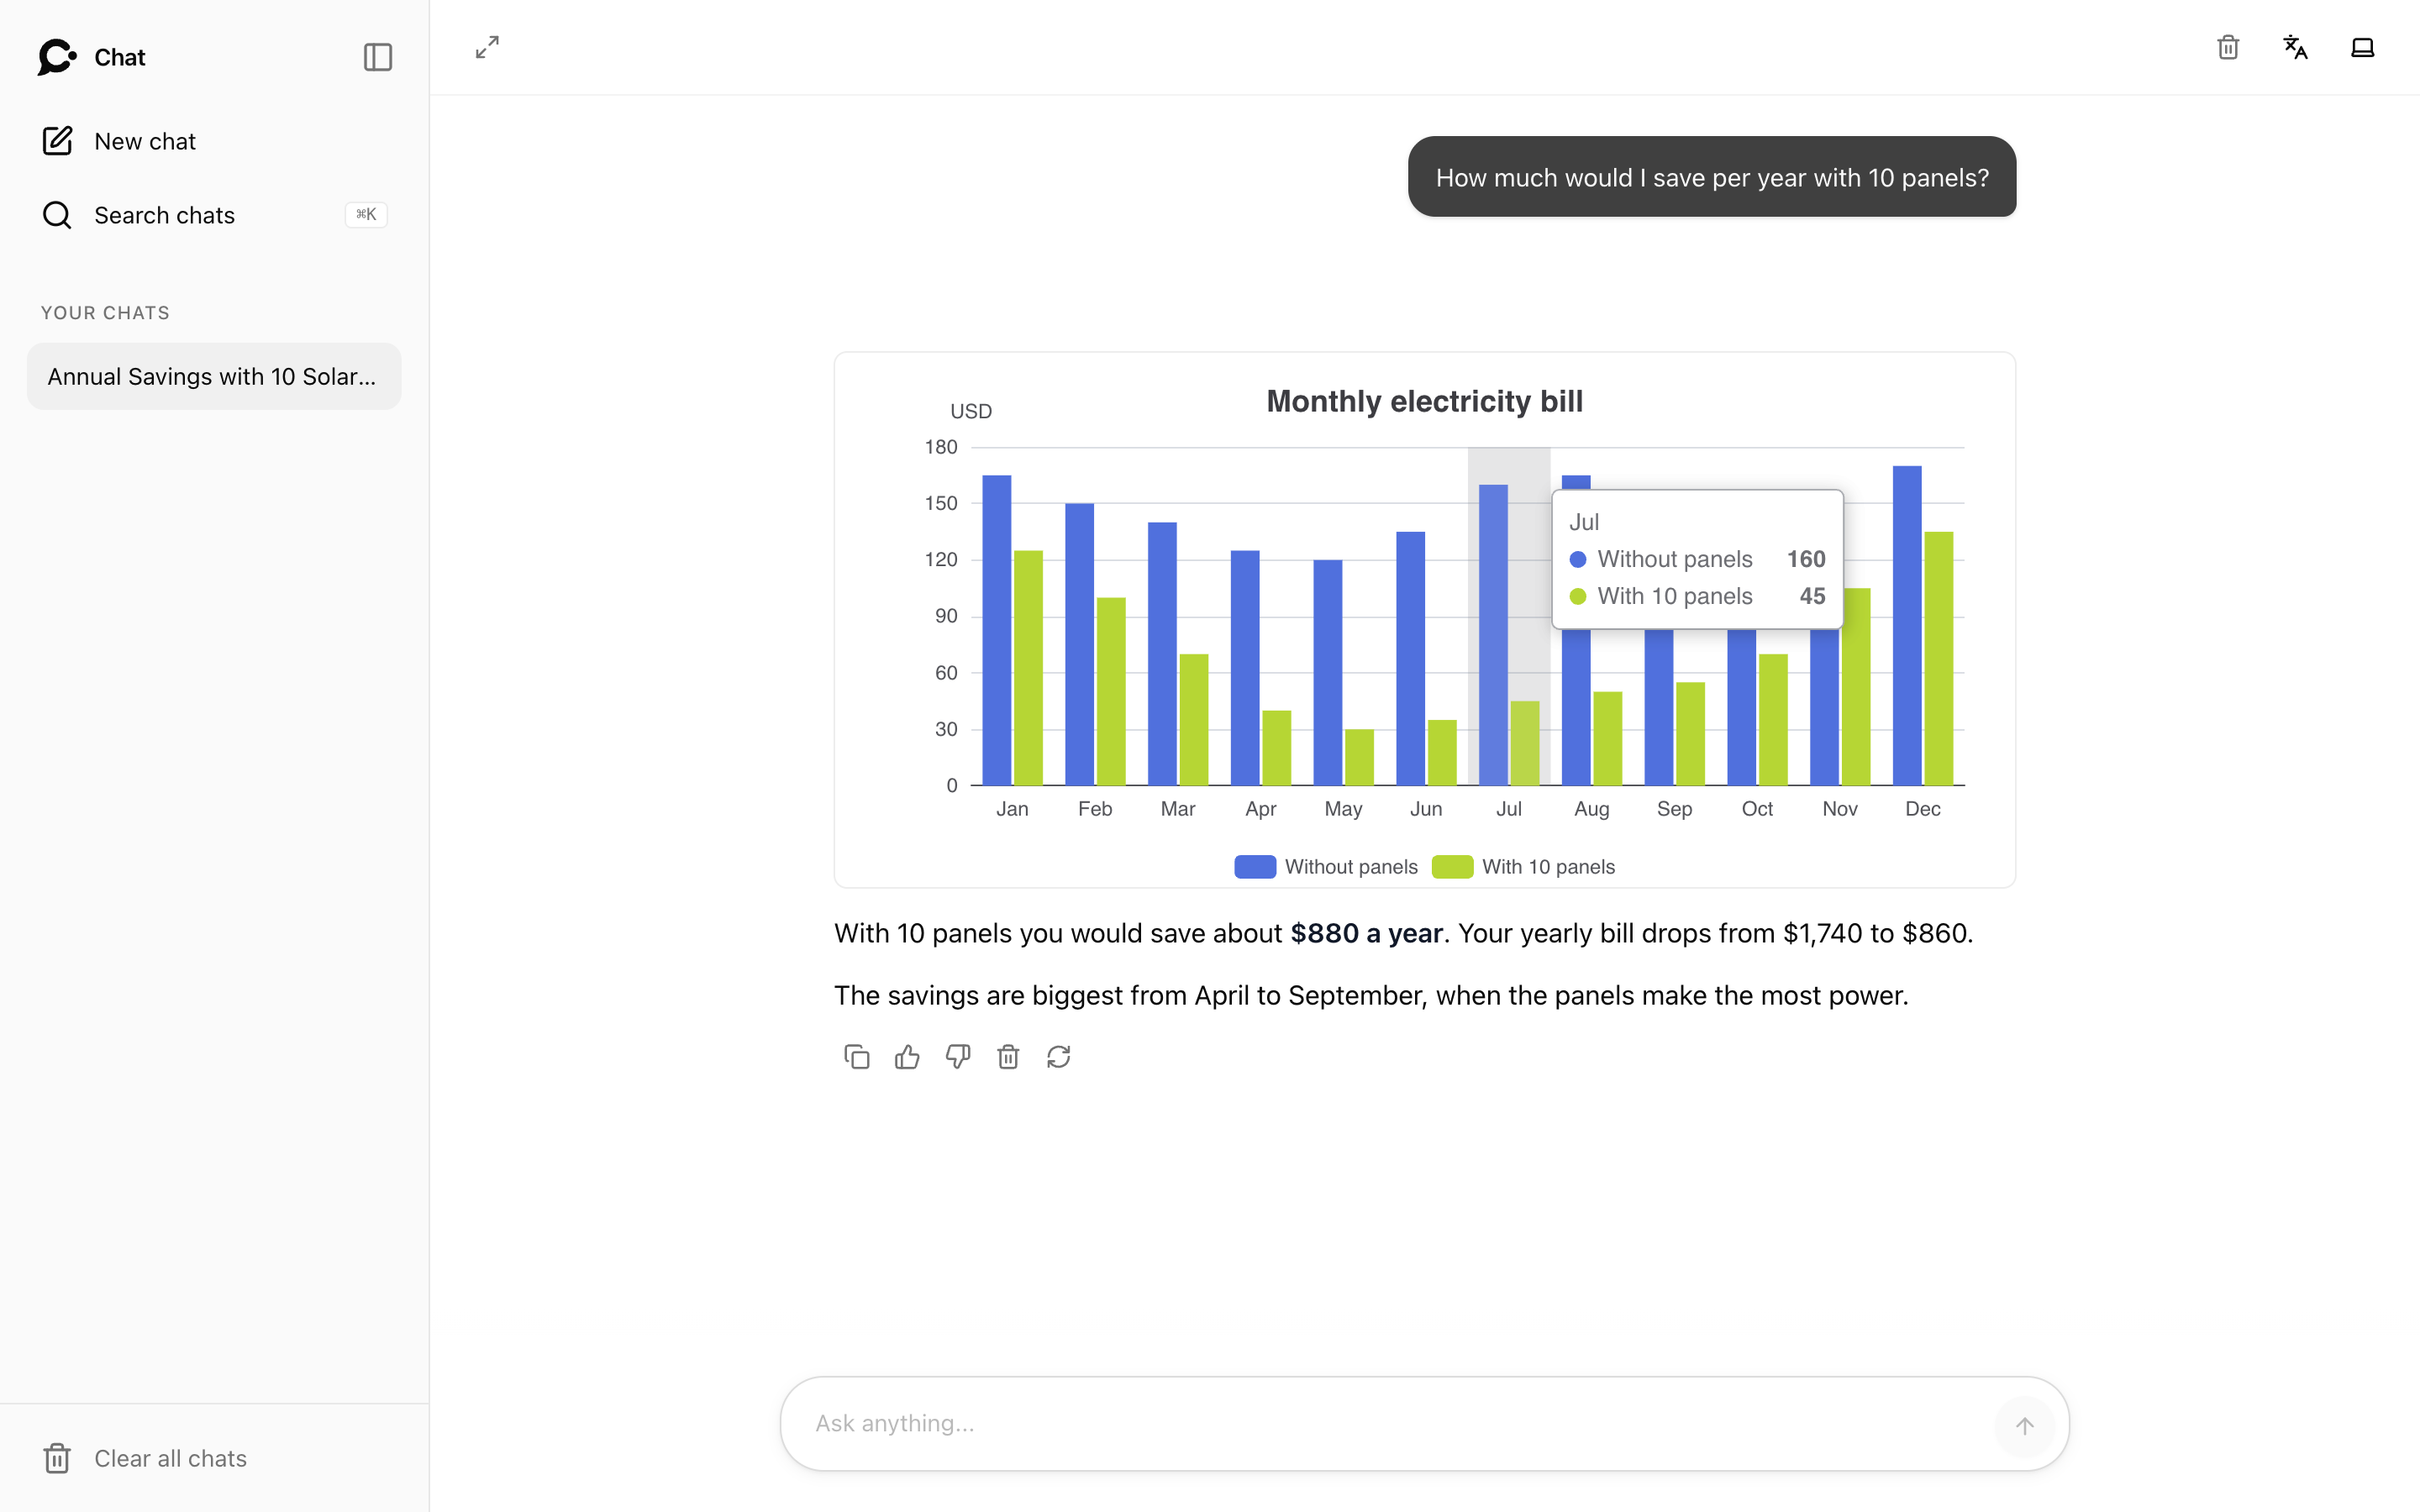Expand chat to fullscreen
2420x1512 pixels.
(x=487, y=47)
